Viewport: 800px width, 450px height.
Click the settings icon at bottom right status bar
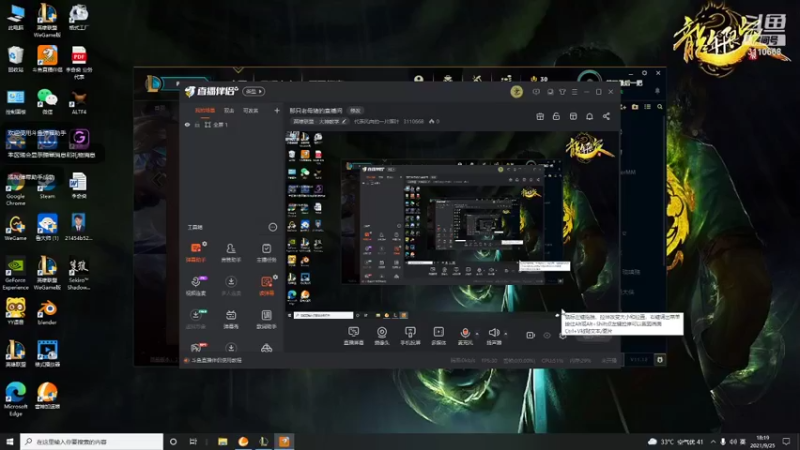(660, 360)
